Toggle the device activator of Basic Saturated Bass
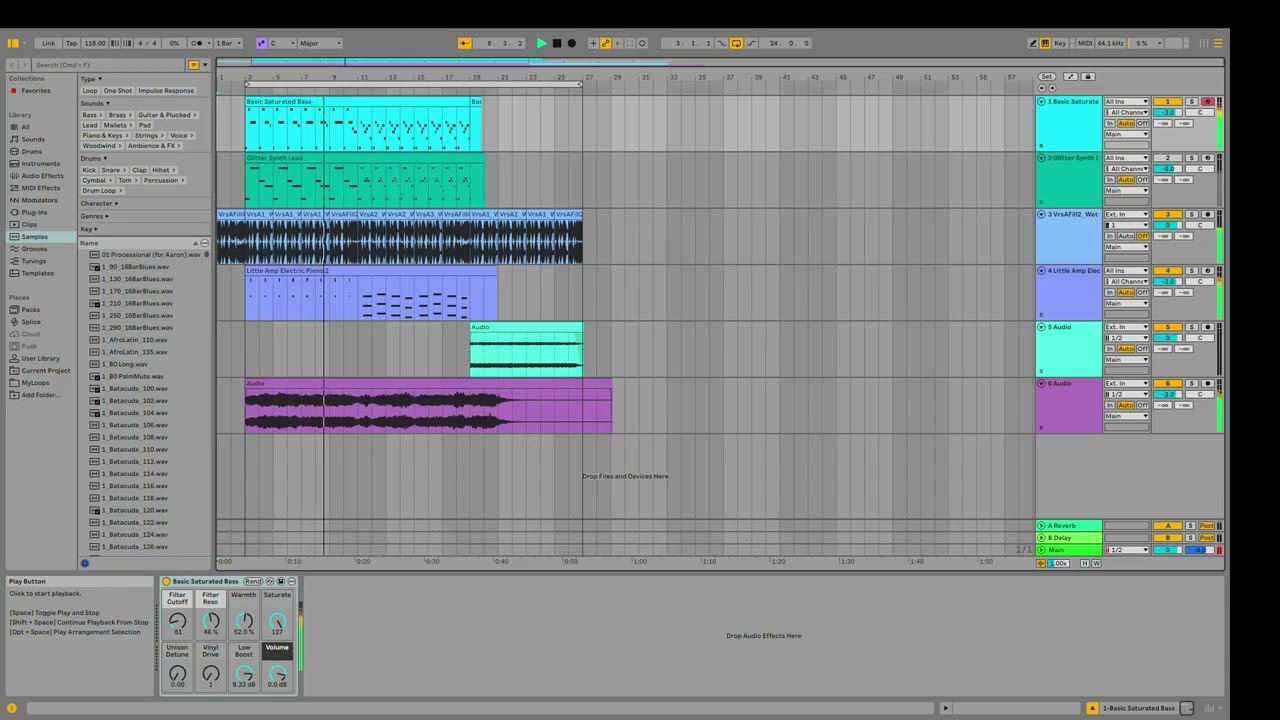This screenshot has height=720, width=1280. click(166, 582)
